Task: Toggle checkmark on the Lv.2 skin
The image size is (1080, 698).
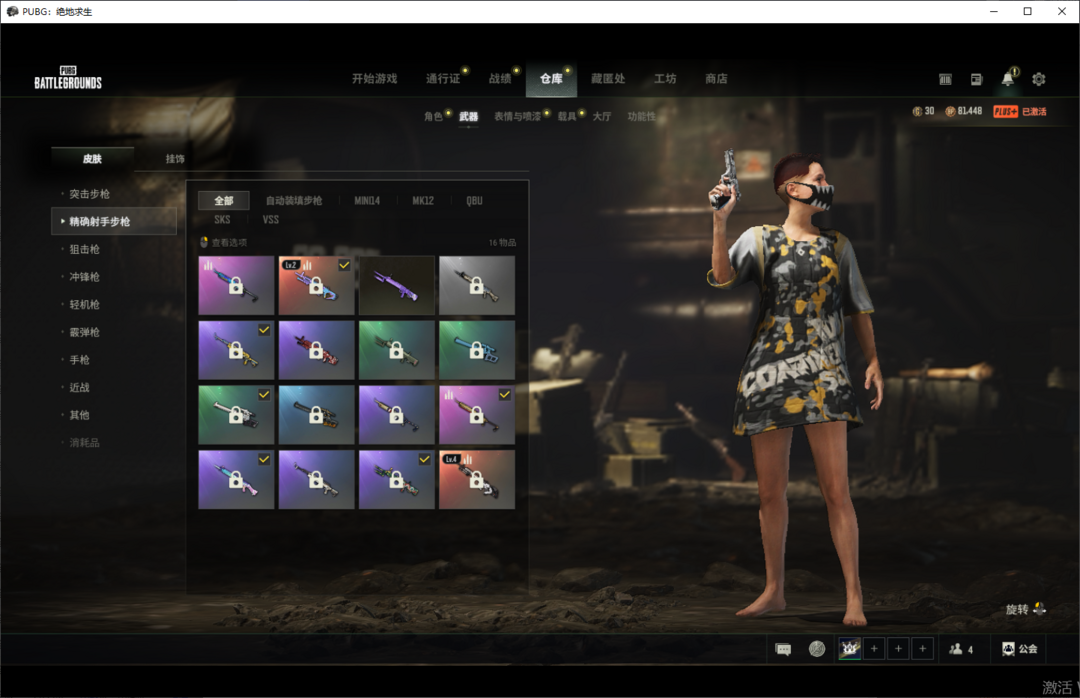Action: 344,265
